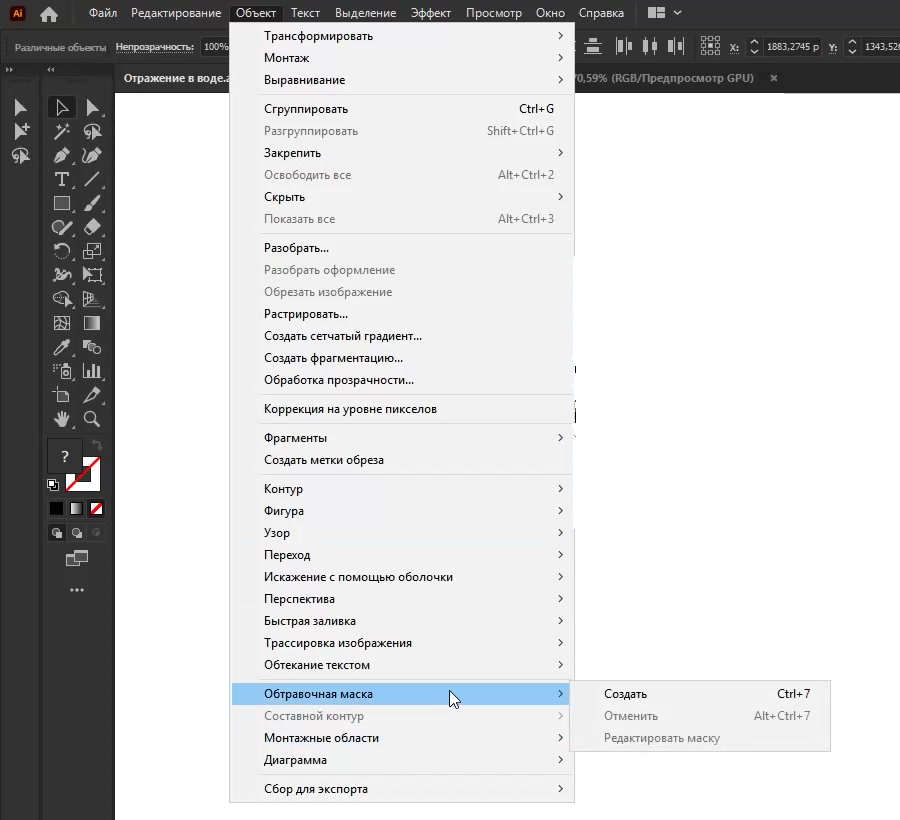This screenshot has width=900, height=820.
Task: Go to the Home screen icon
Action: tap(49, 13)
